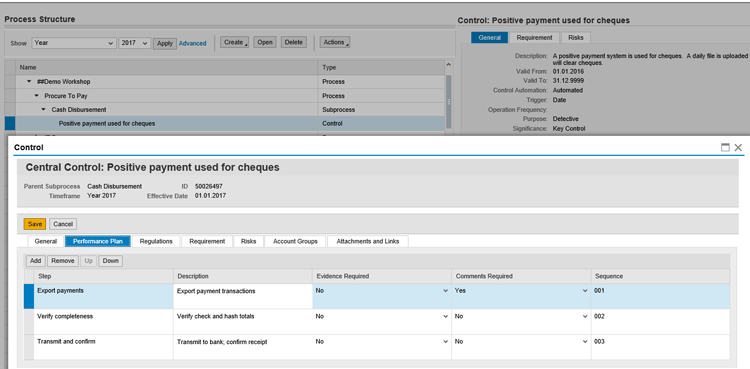Image resolution: width=750 pixels, height=369 pixels.
Task: Collapse the Cash Disbursement subprocess node
Action: 44,110
